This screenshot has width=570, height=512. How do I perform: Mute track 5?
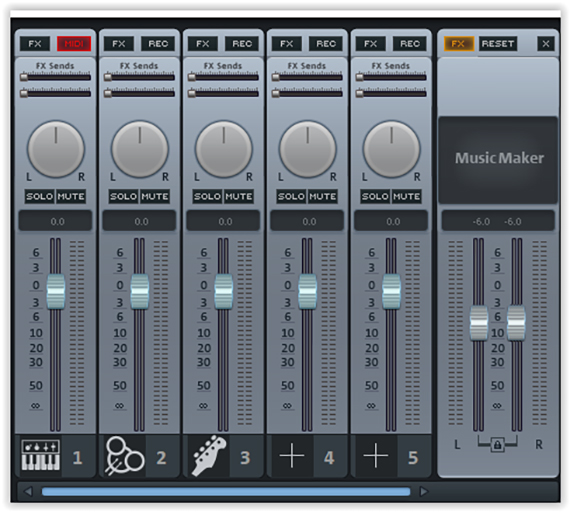(407, 196)
